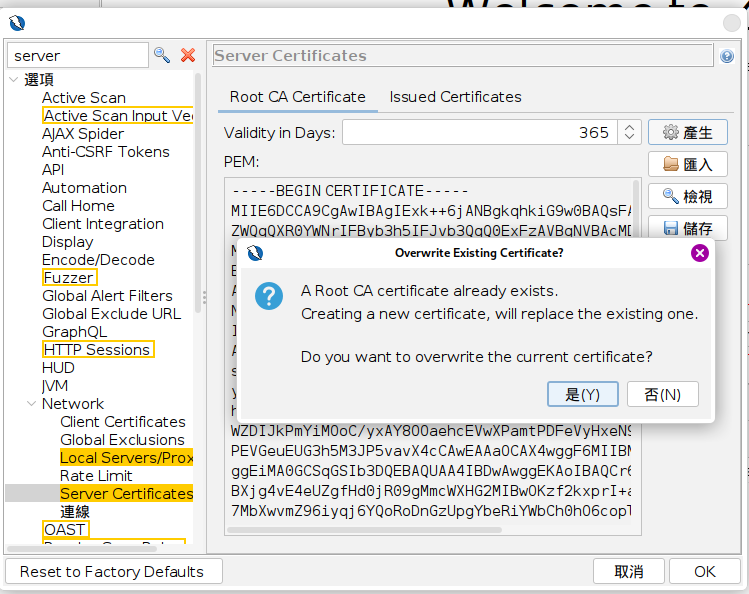Increase Validity in Days stepper up arrow

(629, 127)
